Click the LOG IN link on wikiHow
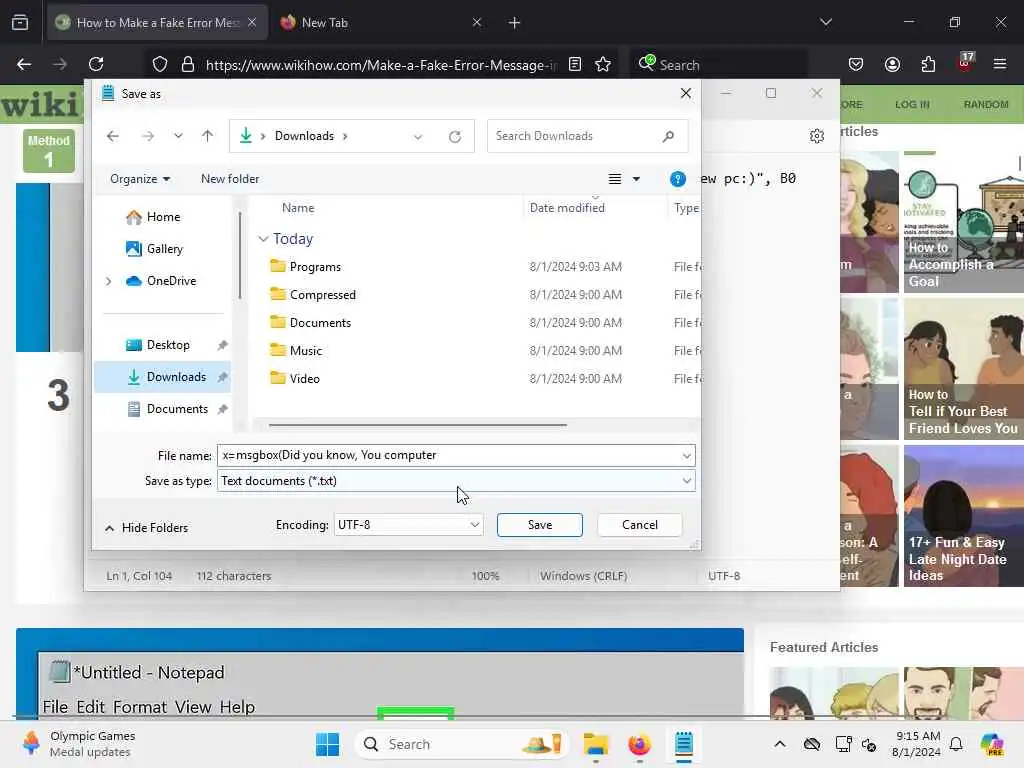This screenshot has width=1024, height=768. 912,104
